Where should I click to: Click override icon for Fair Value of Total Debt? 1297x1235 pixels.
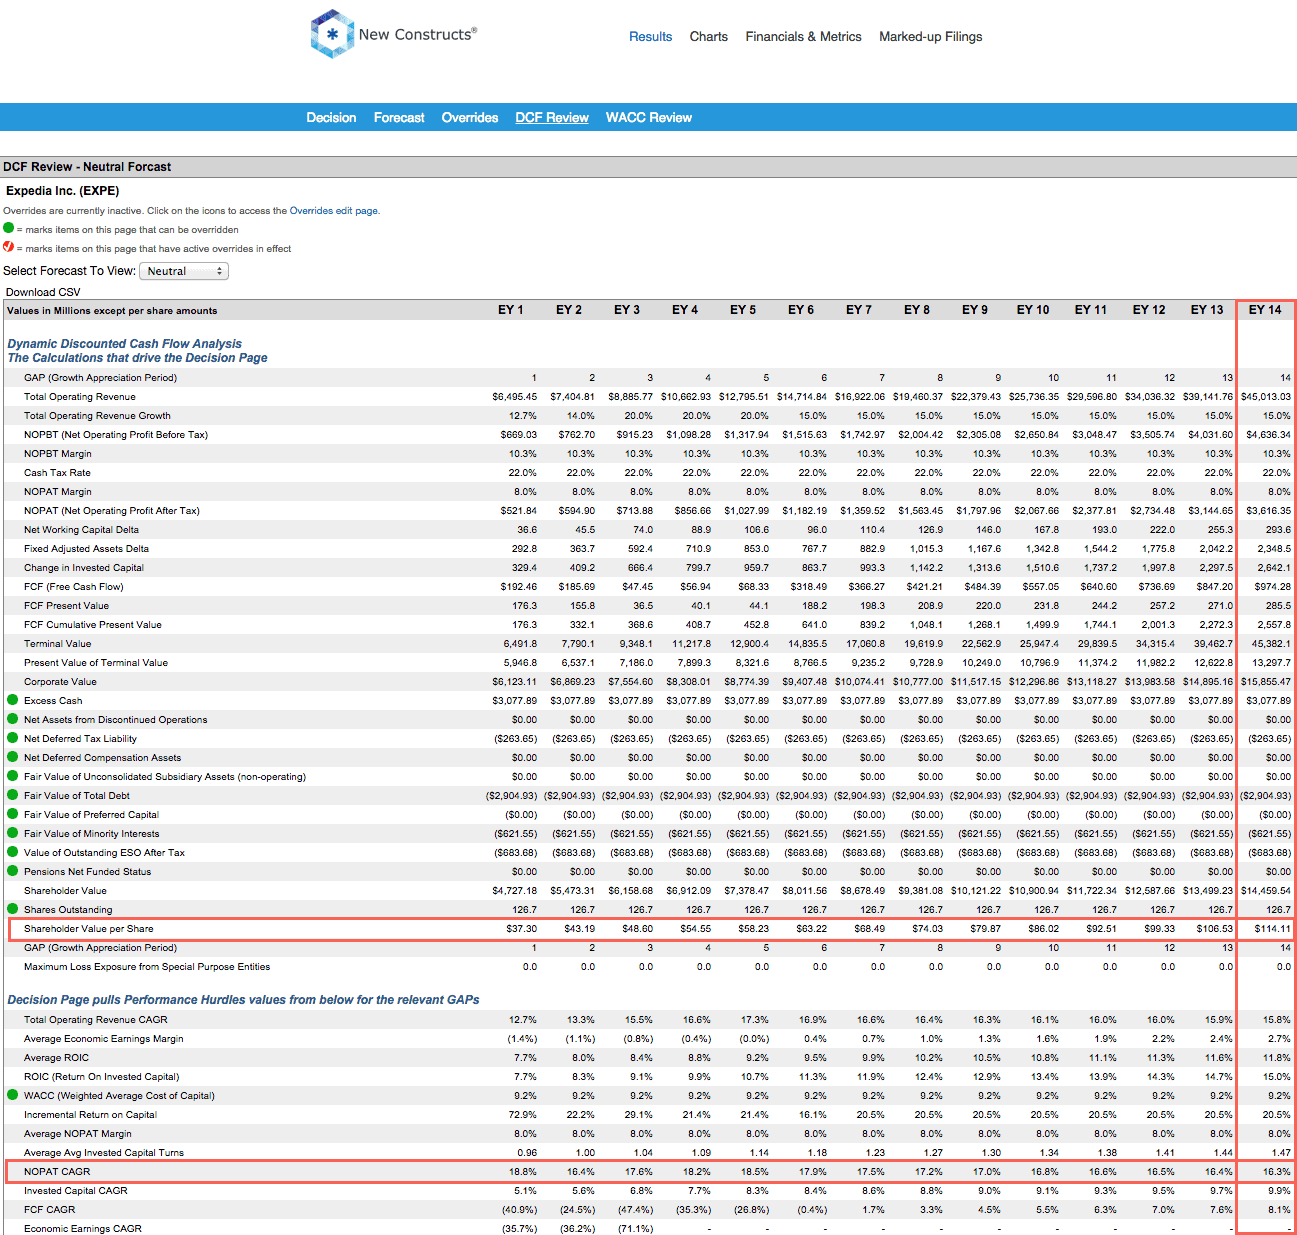click(12, 795)
